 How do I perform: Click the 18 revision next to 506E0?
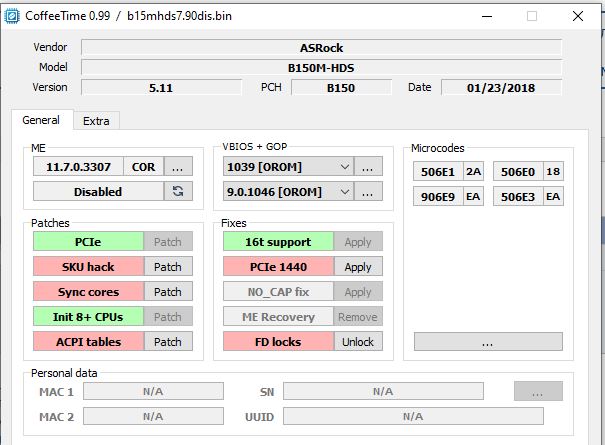(x=553, y=171)
